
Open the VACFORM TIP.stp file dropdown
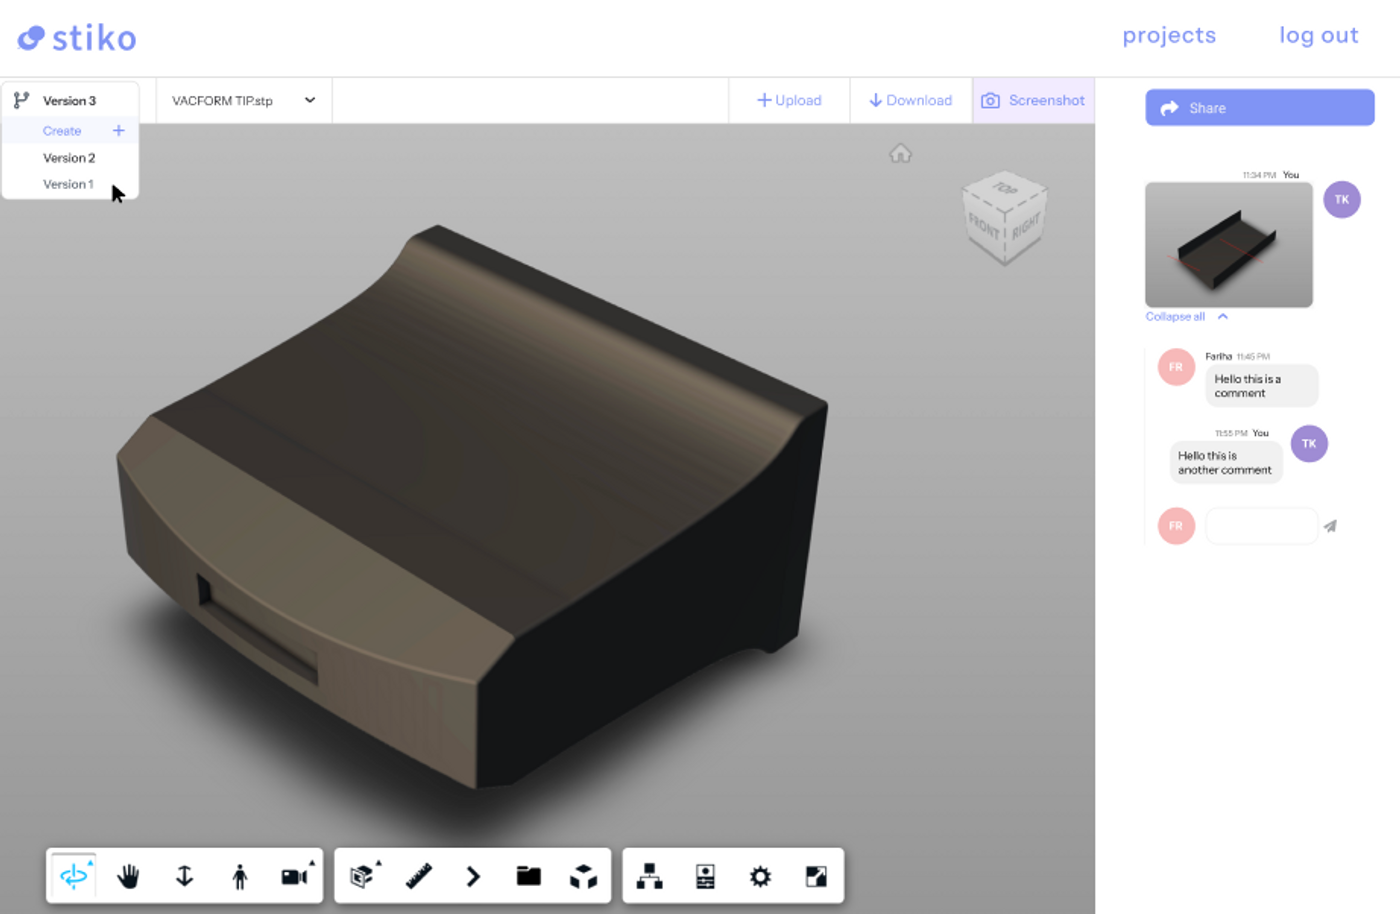coord(244,101)
